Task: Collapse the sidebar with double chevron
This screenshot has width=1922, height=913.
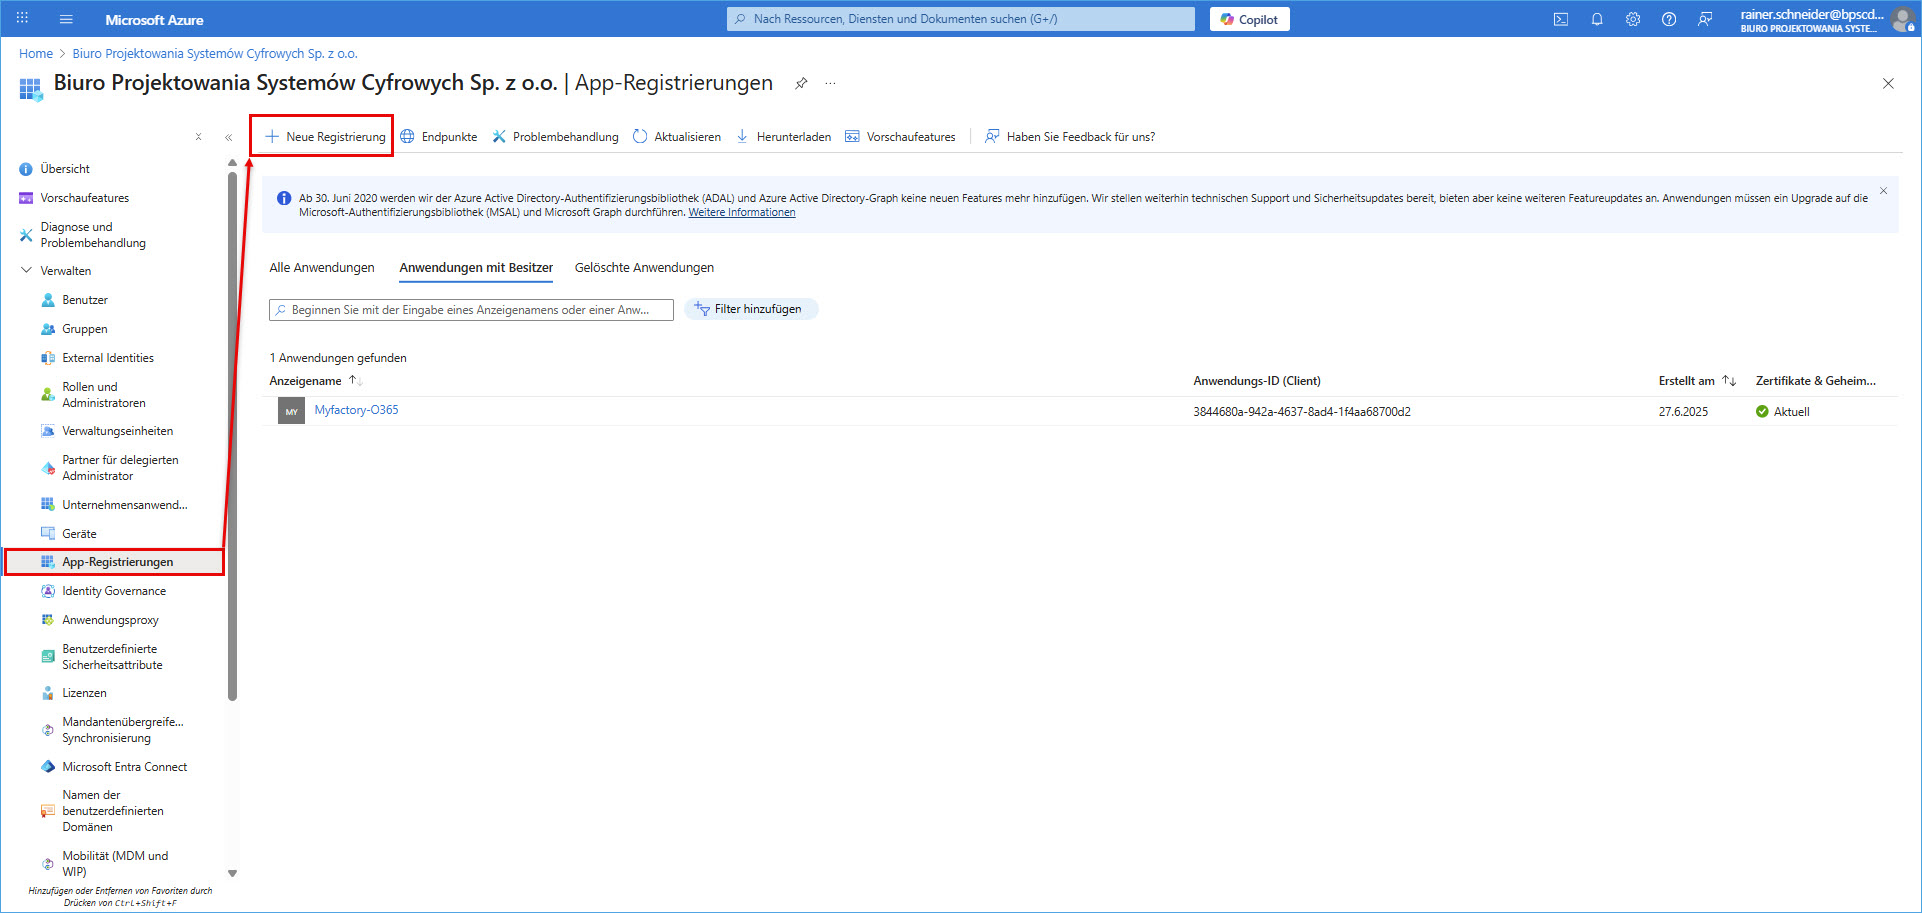Action: (x=228, y=137)
